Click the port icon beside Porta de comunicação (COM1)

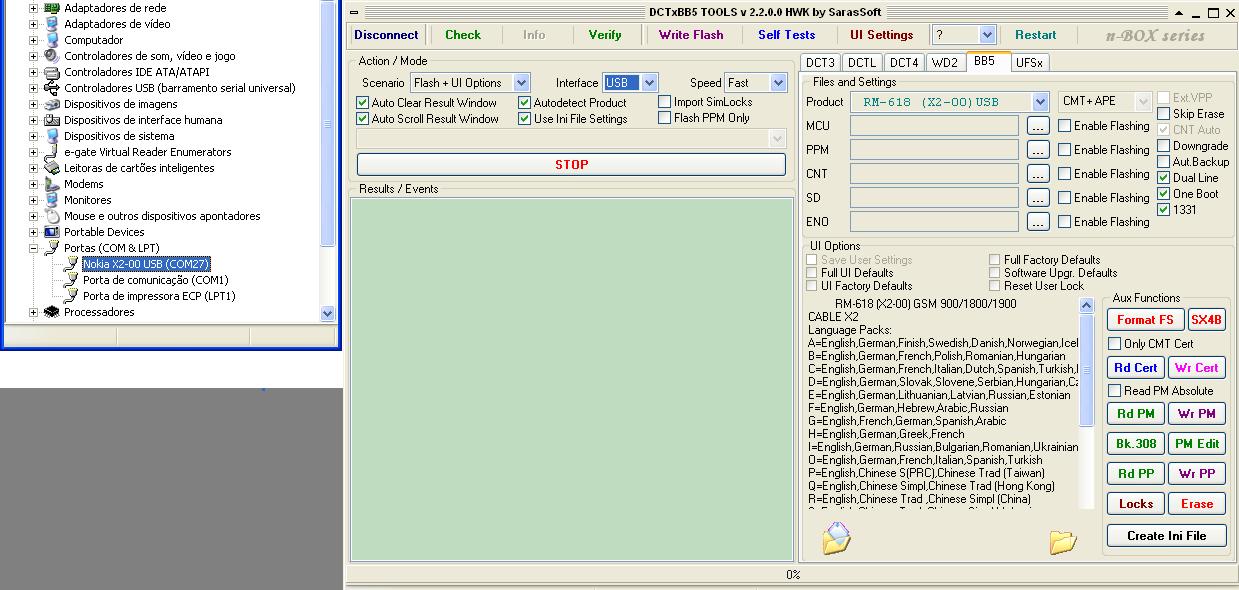click(71, 280)
